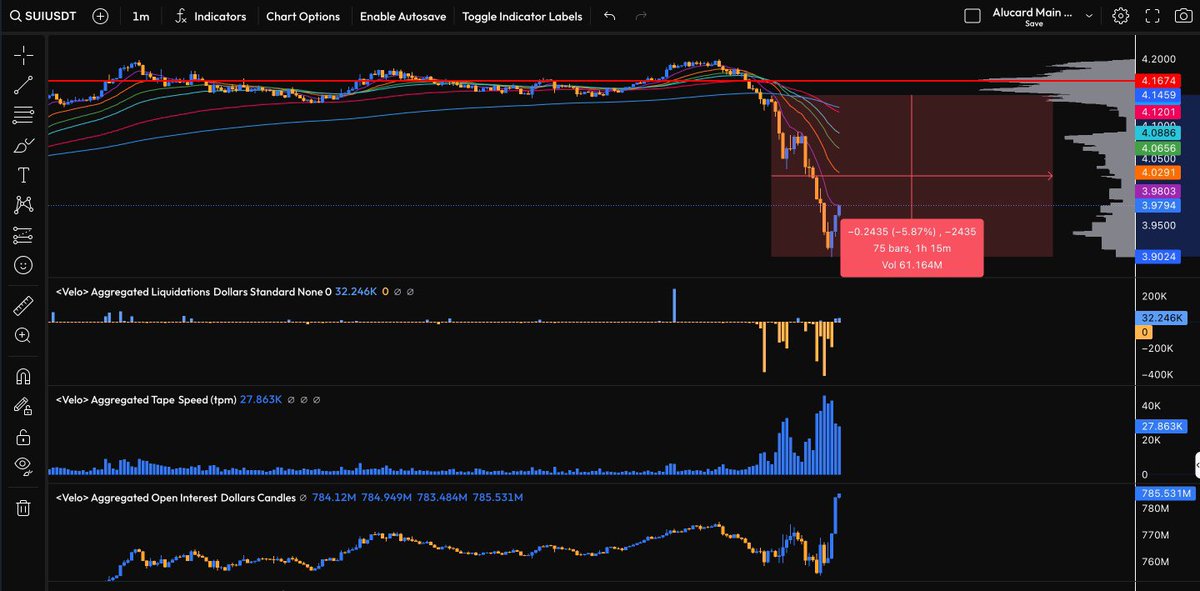Viewport: 1200px width, 591px height.
Task: Click the Aggregated Open Interest indicator label
Action: (x=176, y=497)
